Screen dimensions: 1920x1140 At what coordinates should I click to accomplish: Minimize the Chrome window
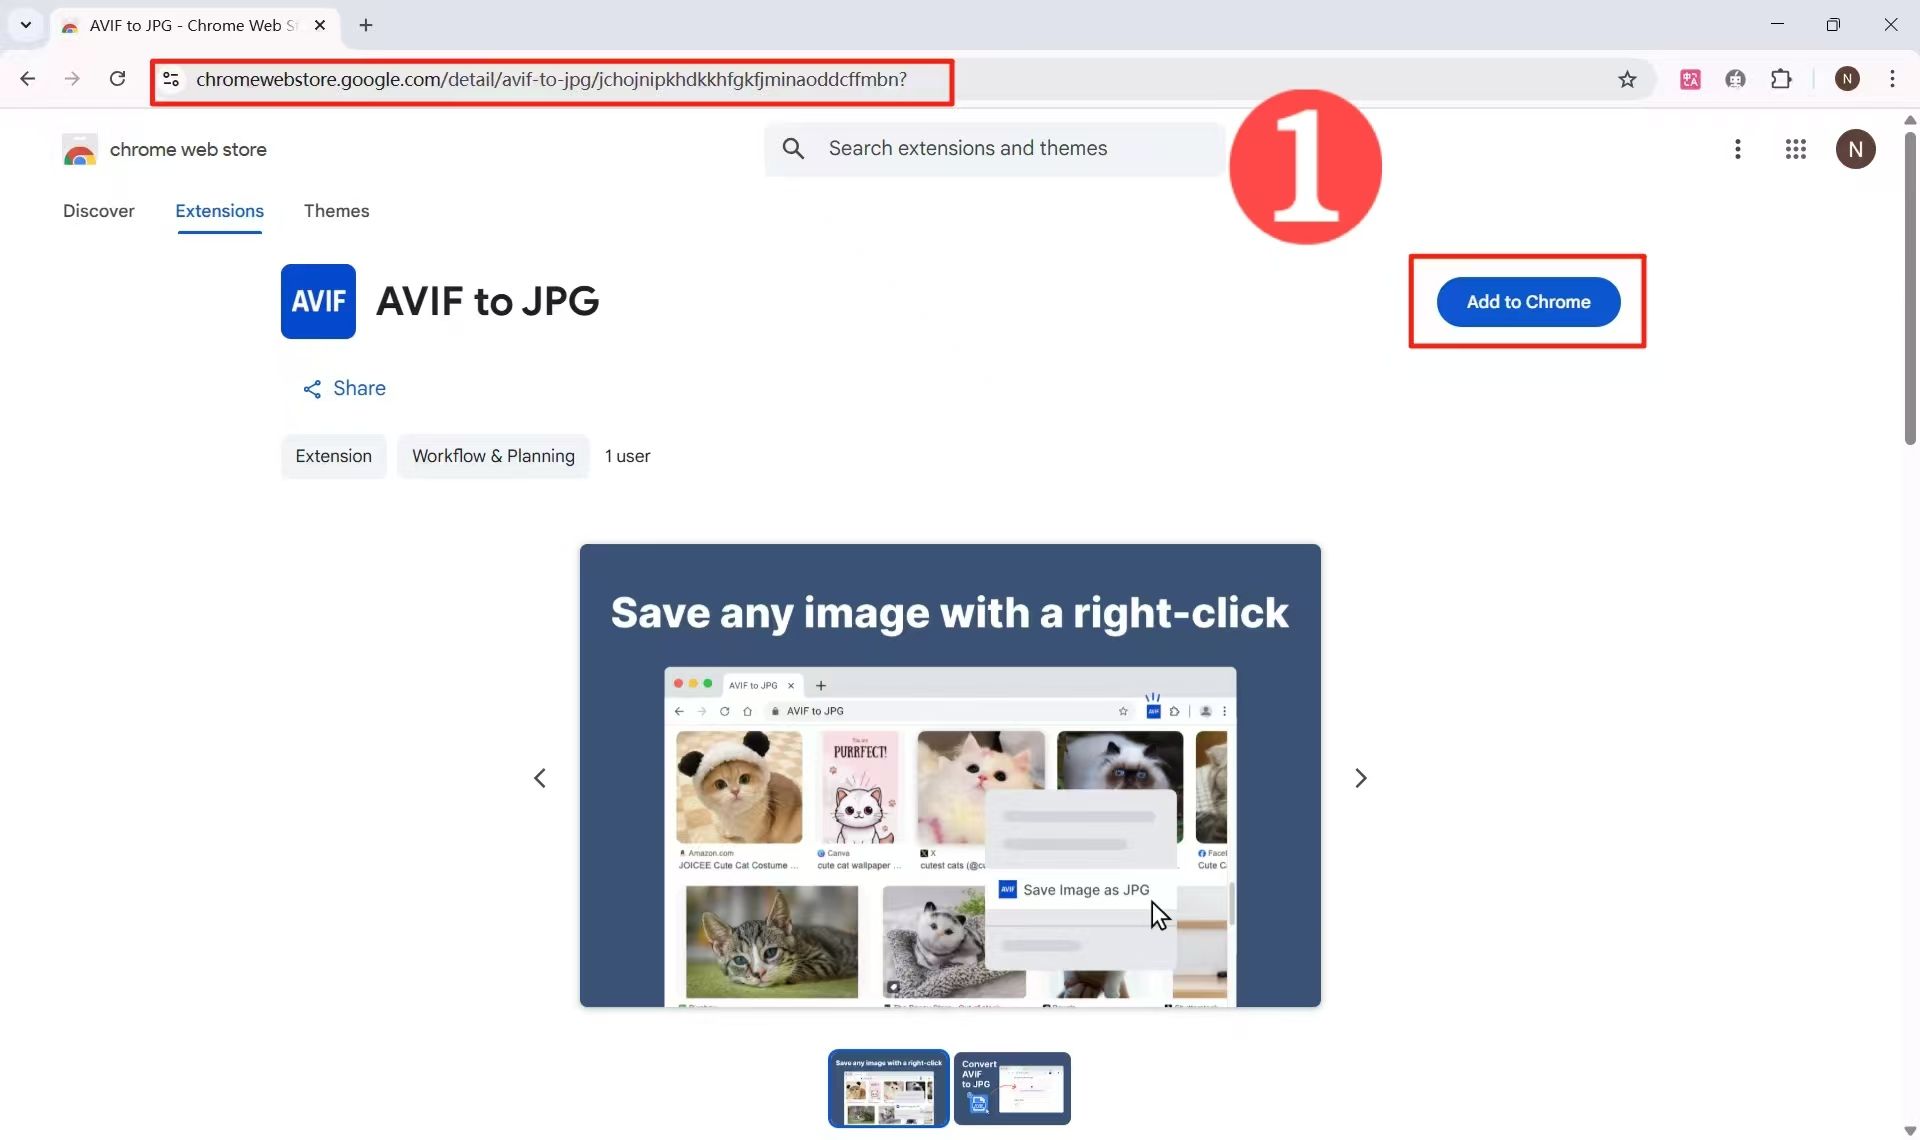(x=1777, y=25)
